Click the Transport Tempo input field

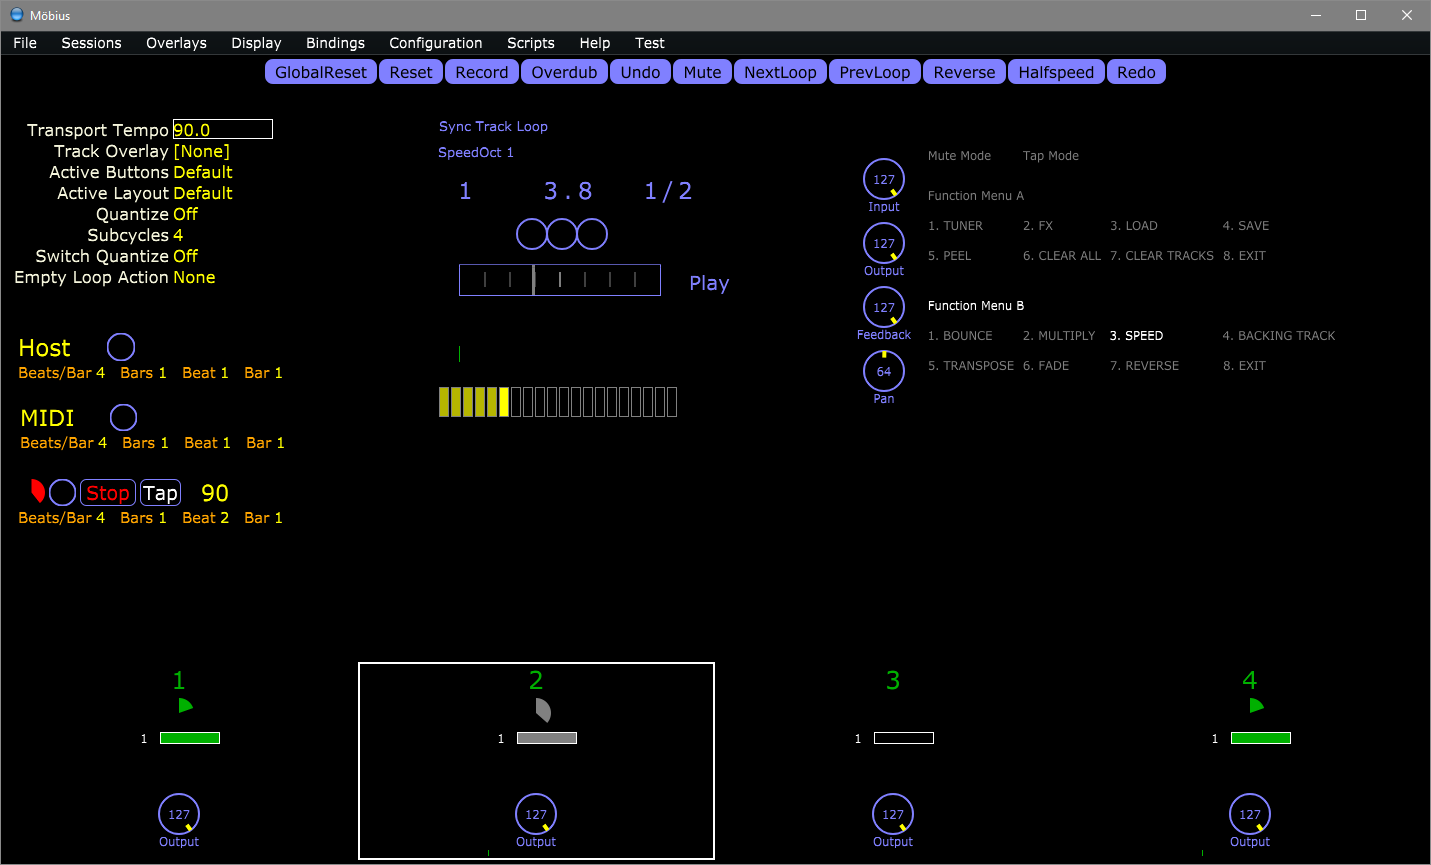222,130
